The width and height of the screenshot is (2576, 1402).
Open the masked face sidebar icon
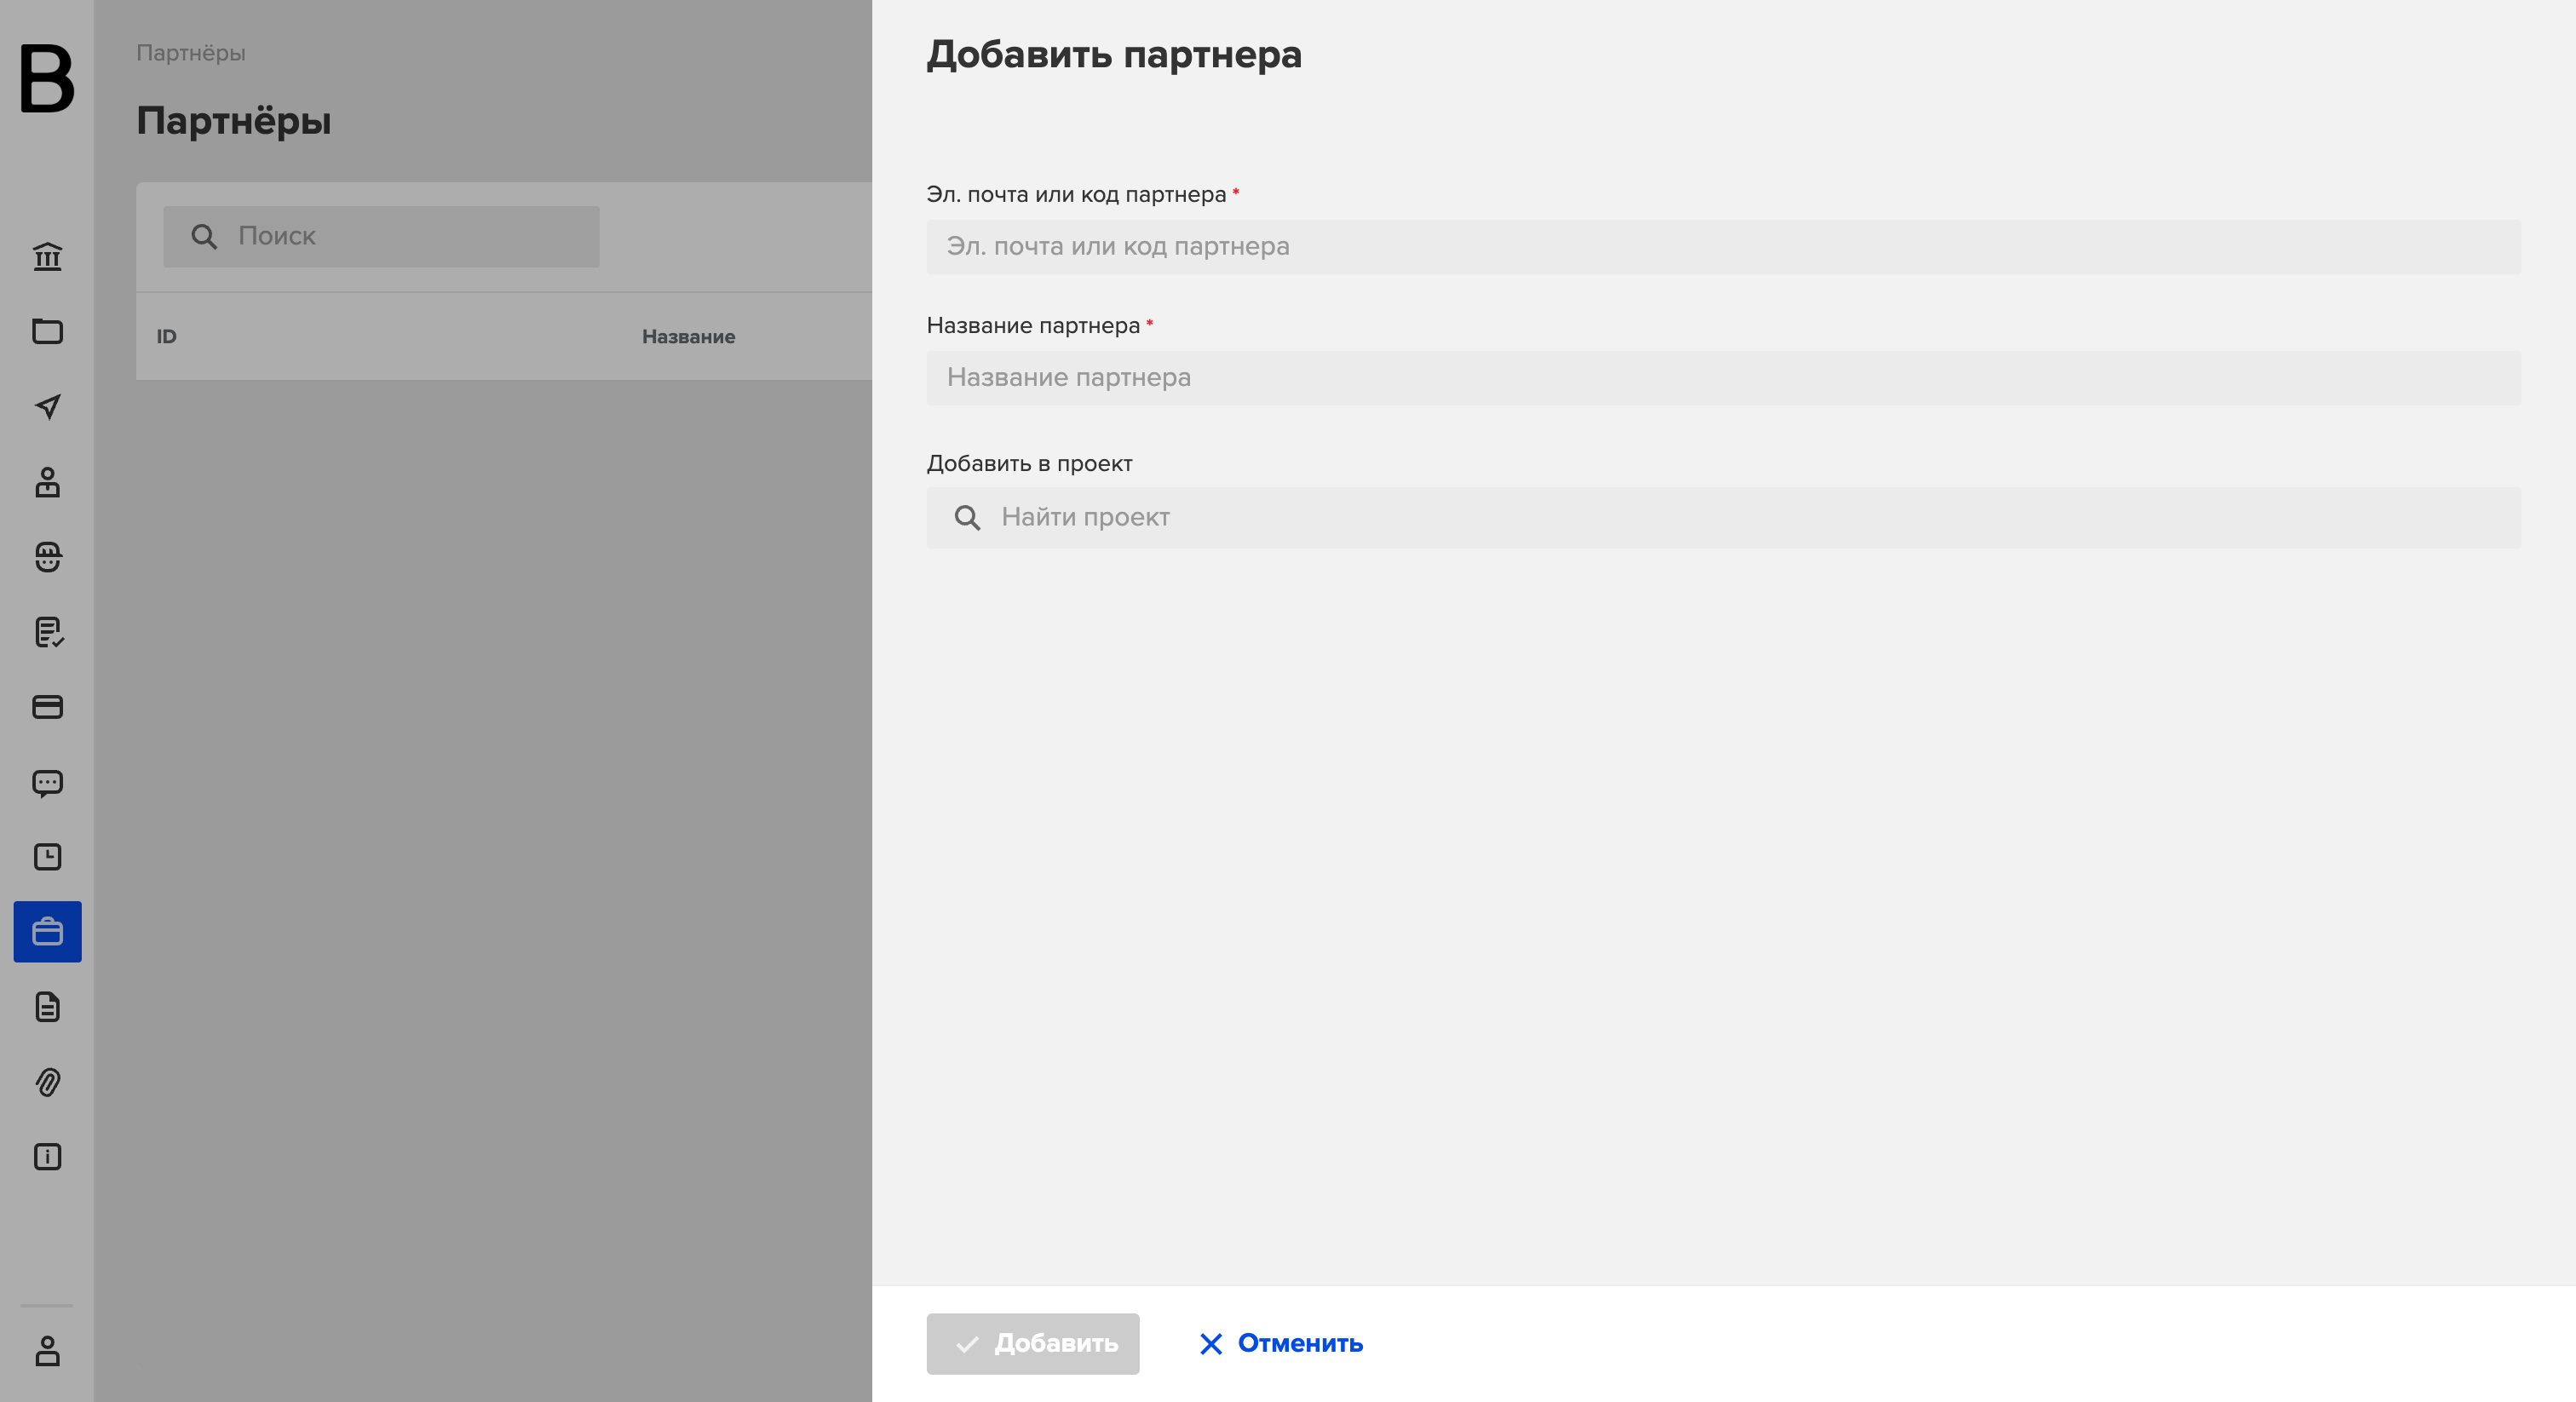(x=47, y=557)
